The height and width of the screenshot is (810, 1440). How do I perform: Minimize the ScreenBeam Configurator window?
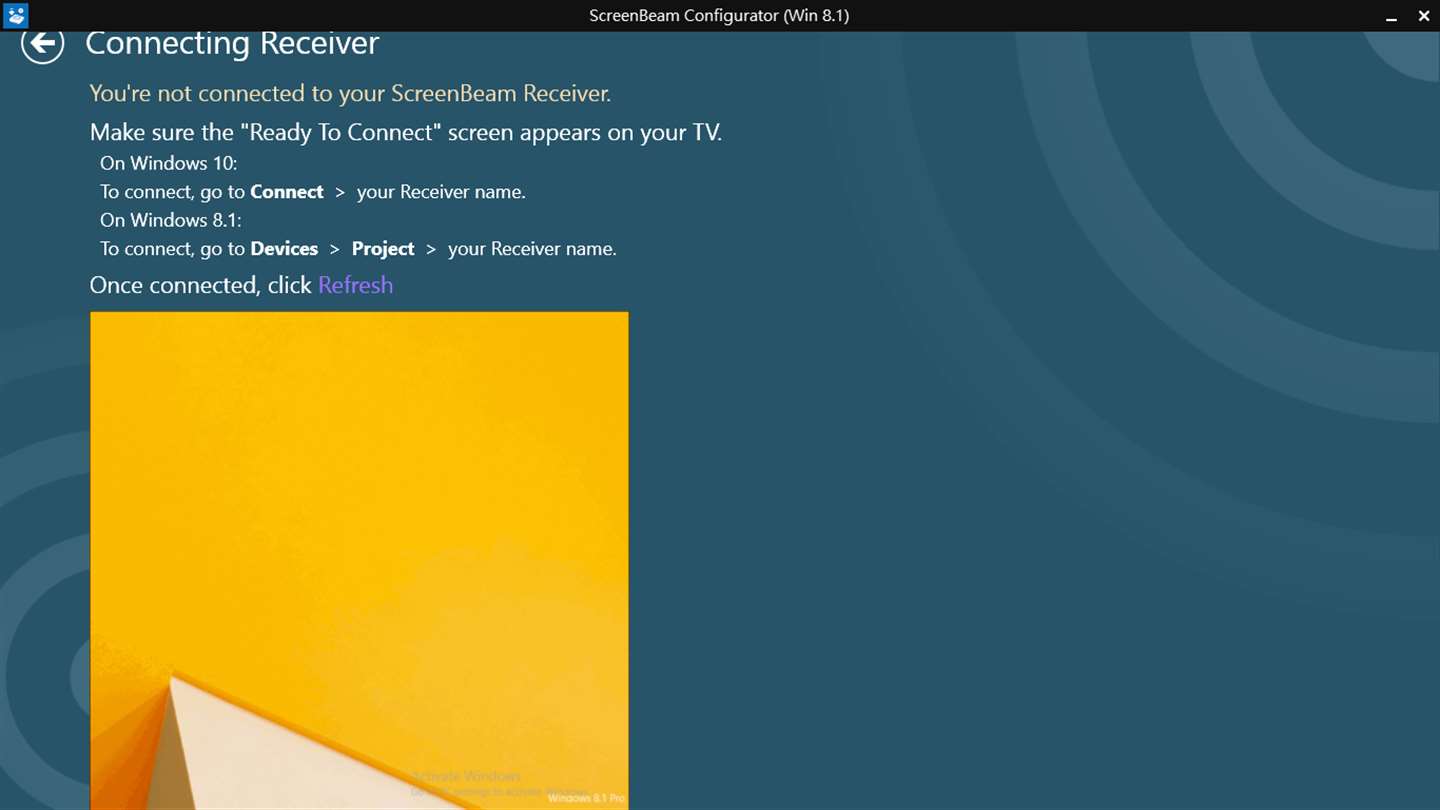pos(1391,16)
